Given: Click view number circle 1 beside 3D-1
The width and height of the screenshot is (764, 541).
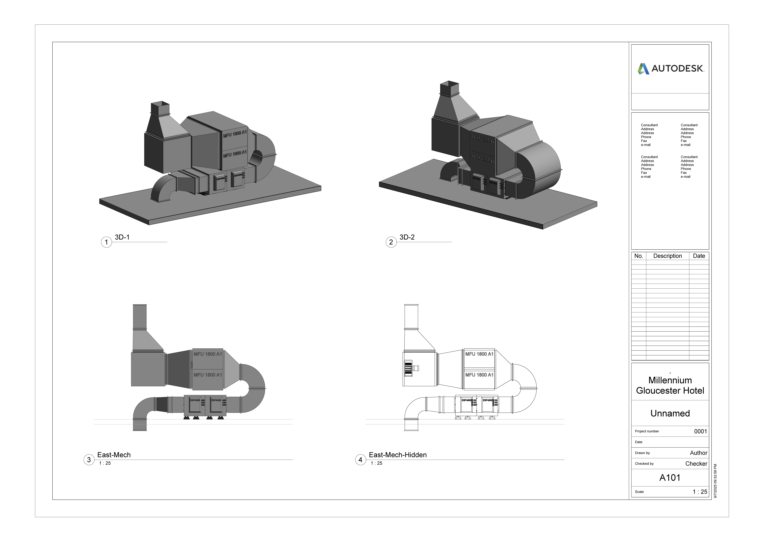Looking at the screenshot, I should [106, 242].
